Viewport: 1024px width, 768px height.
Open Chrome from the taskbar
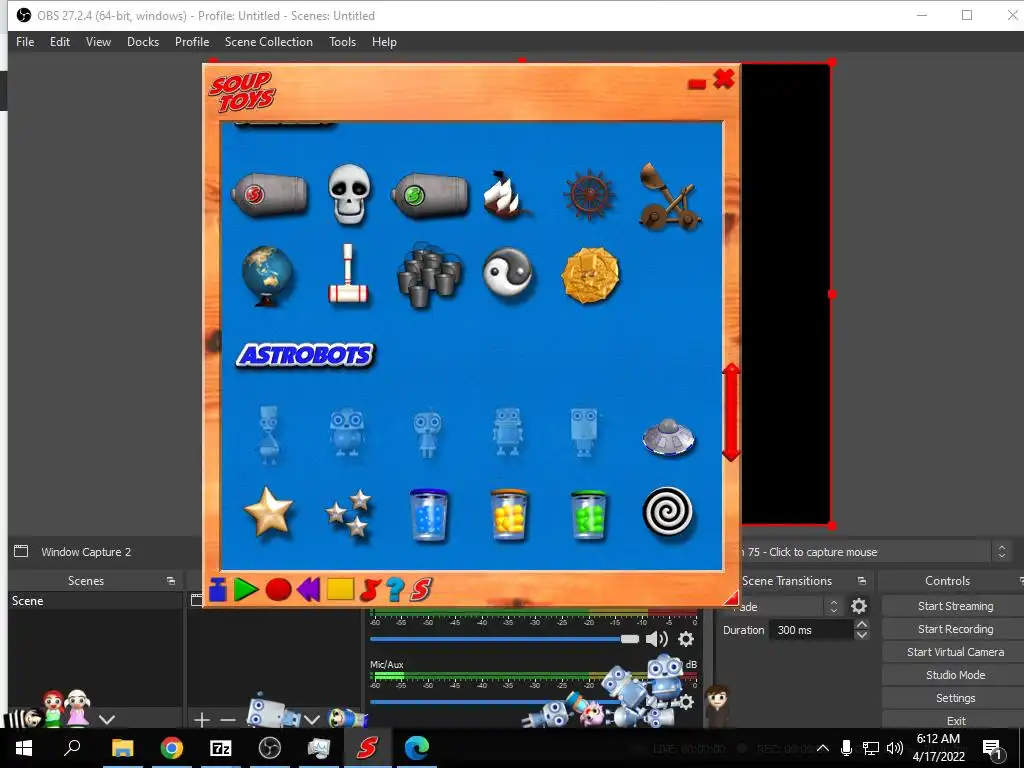tap(171, 748)
